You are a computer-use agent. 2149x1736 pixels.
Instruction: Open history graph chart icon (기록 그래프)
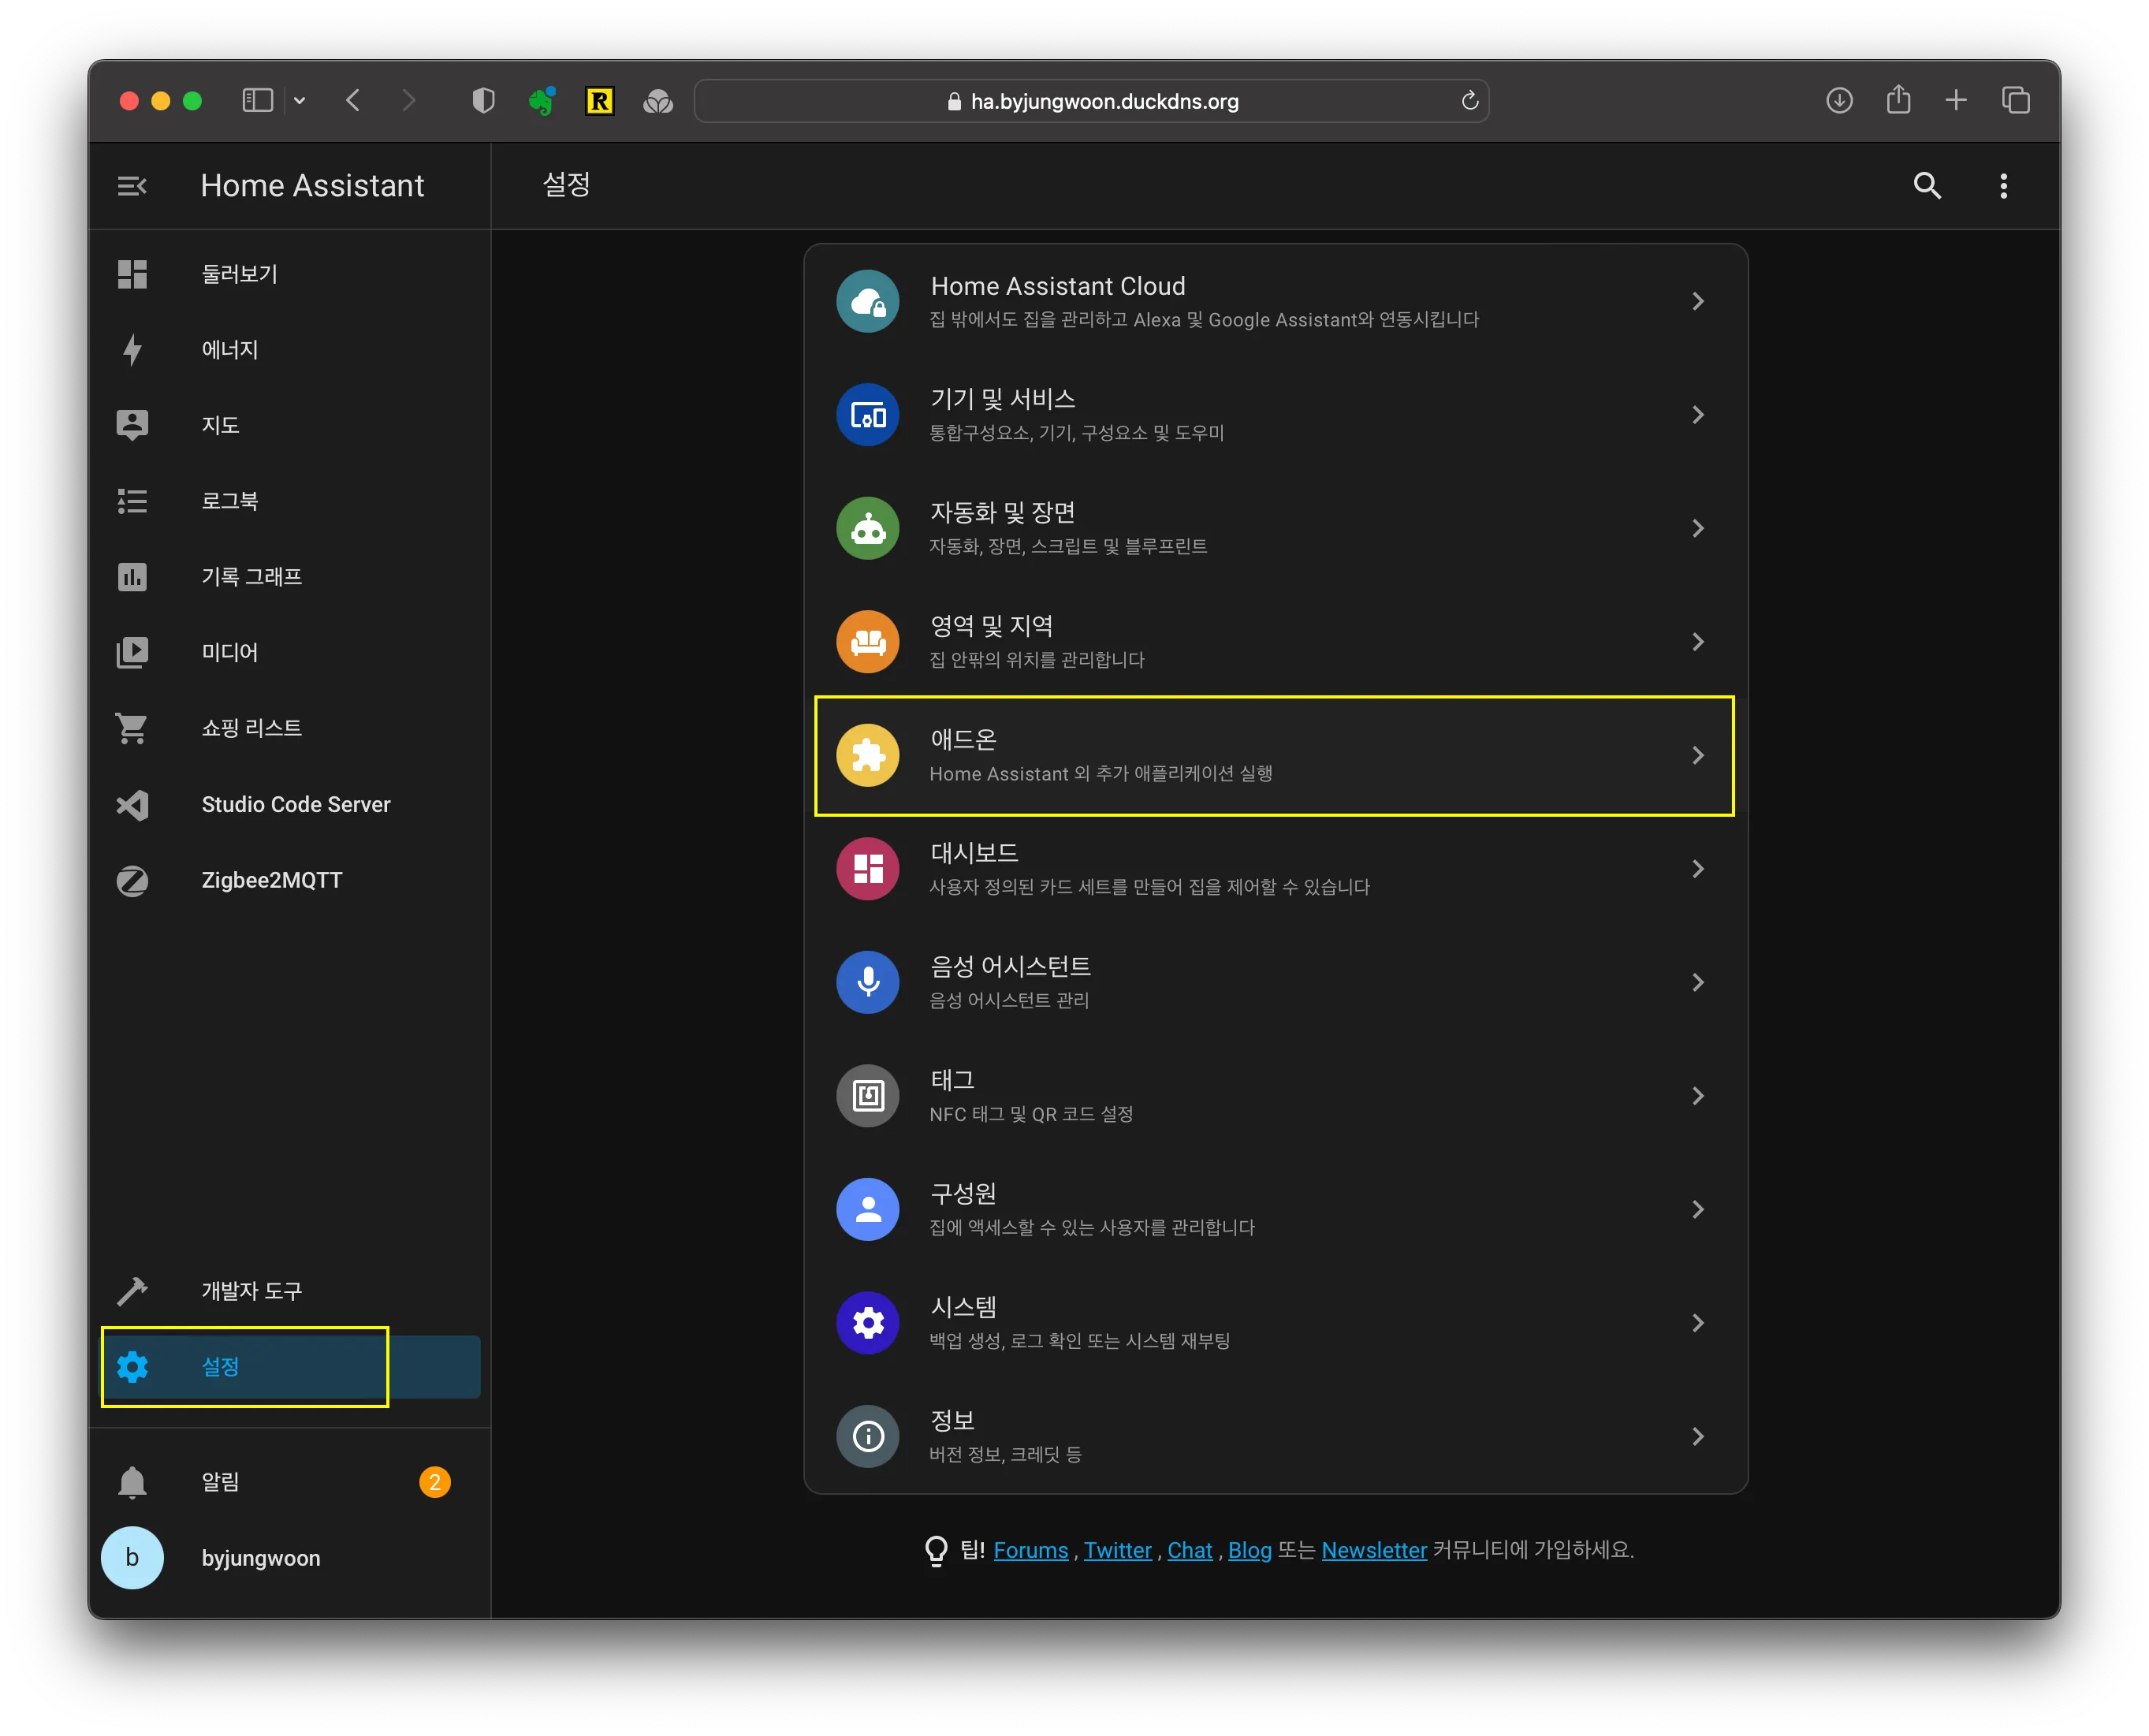[132, 577]
